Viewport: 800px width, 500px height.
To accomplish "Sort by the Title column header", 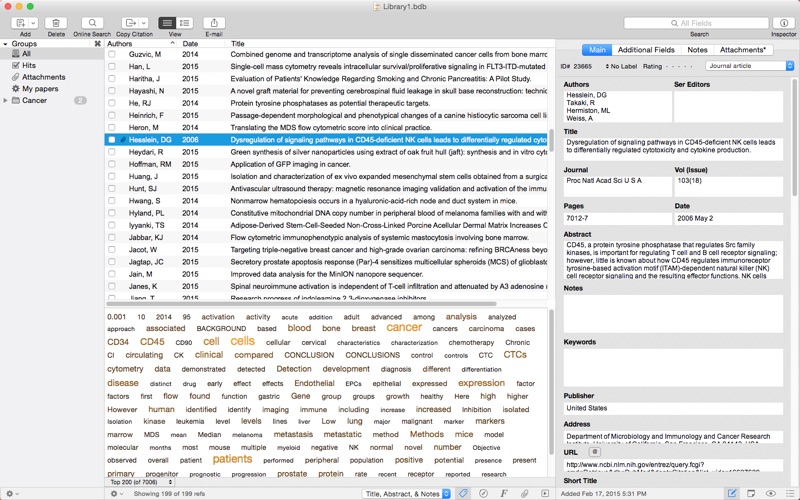I will [388, 44].
